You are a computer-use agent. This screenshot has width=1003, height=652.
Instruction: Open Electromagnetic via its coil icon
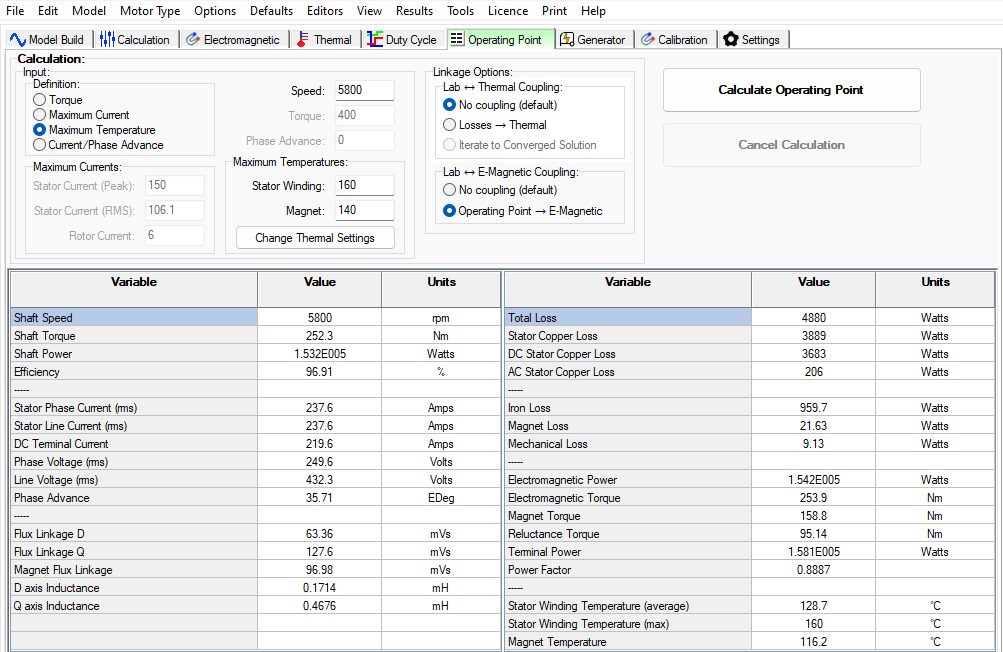click(193, 40)
